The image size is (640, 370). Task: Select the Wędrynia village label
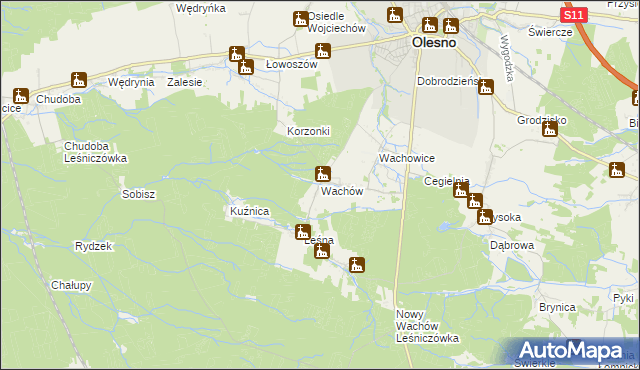(x=131, y=82)
